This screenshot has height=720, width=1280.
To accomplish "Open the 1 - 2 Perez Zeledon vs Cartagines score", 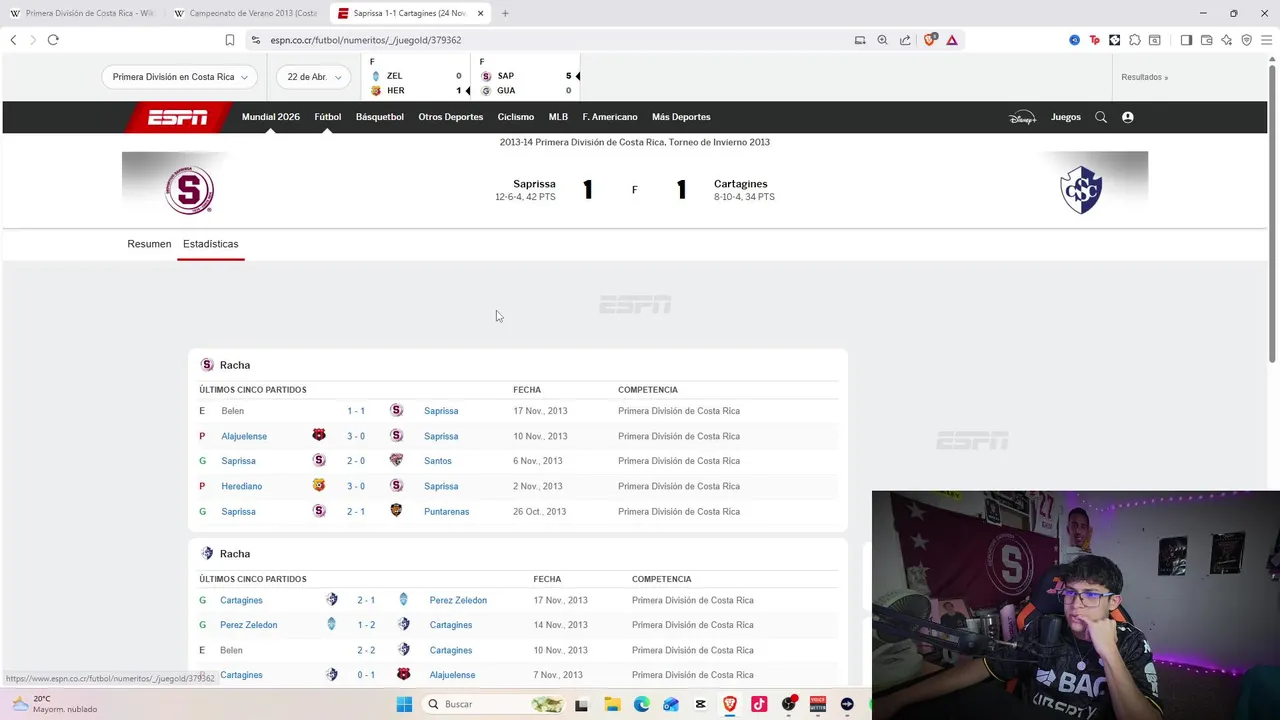I will coord(366,625).
